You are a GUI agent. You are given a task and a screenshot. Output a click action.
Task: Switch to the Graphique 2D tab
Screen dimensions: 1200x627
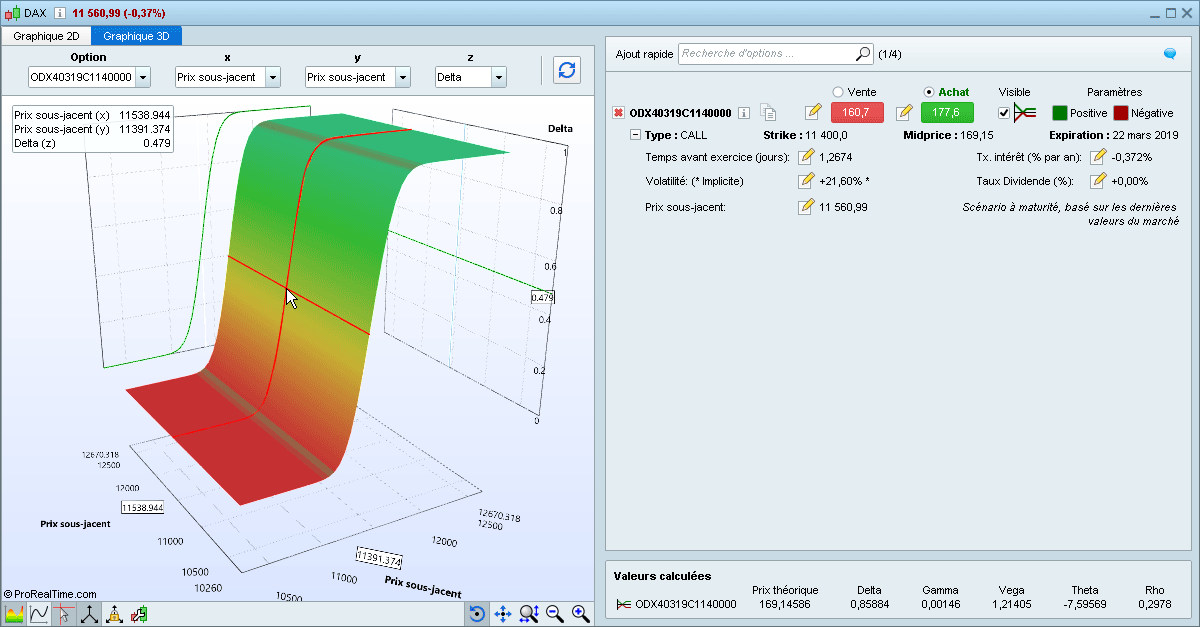click(46, 35)
